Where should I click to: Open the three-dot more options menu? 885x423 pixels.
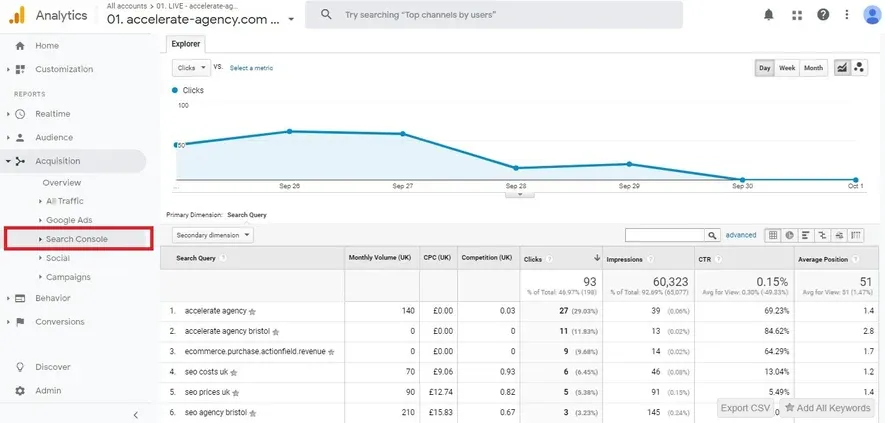click(847, 15)
